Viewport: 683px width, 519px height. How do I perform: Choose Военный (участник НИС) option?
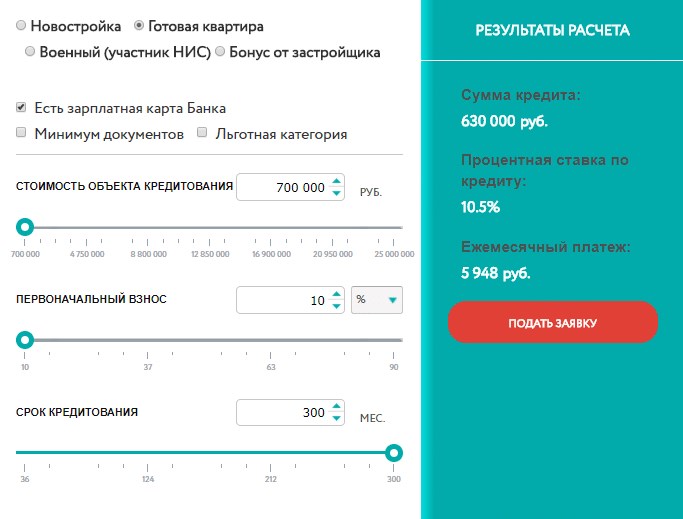(30, 51)
